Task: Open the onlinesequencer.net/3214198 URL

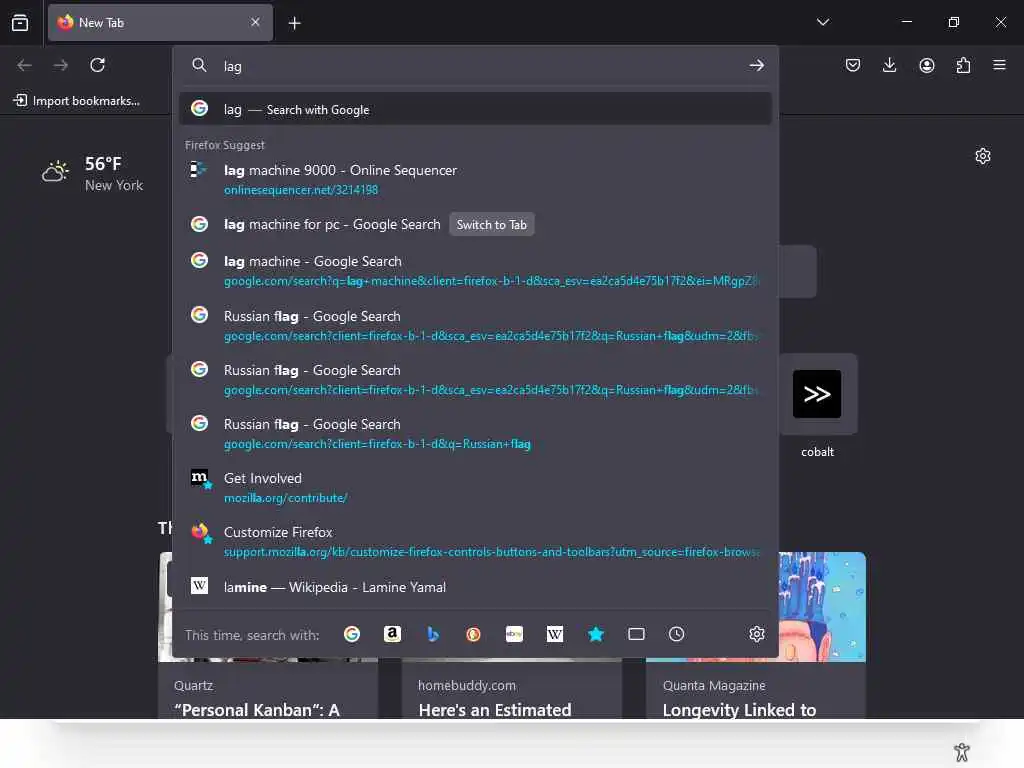Action: (301, 190)
